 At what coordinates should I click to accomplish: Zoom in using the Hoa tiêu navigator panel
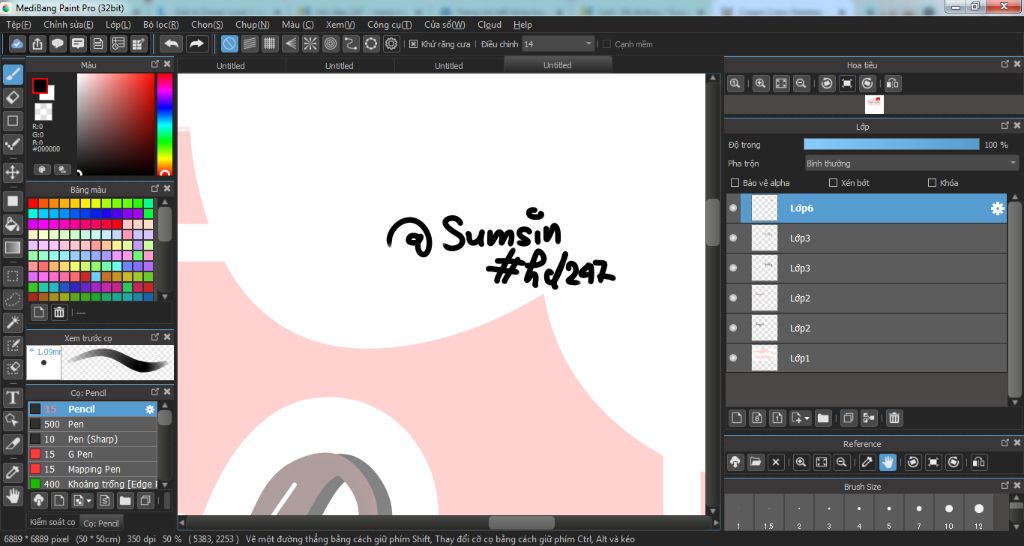pos(761,84)
